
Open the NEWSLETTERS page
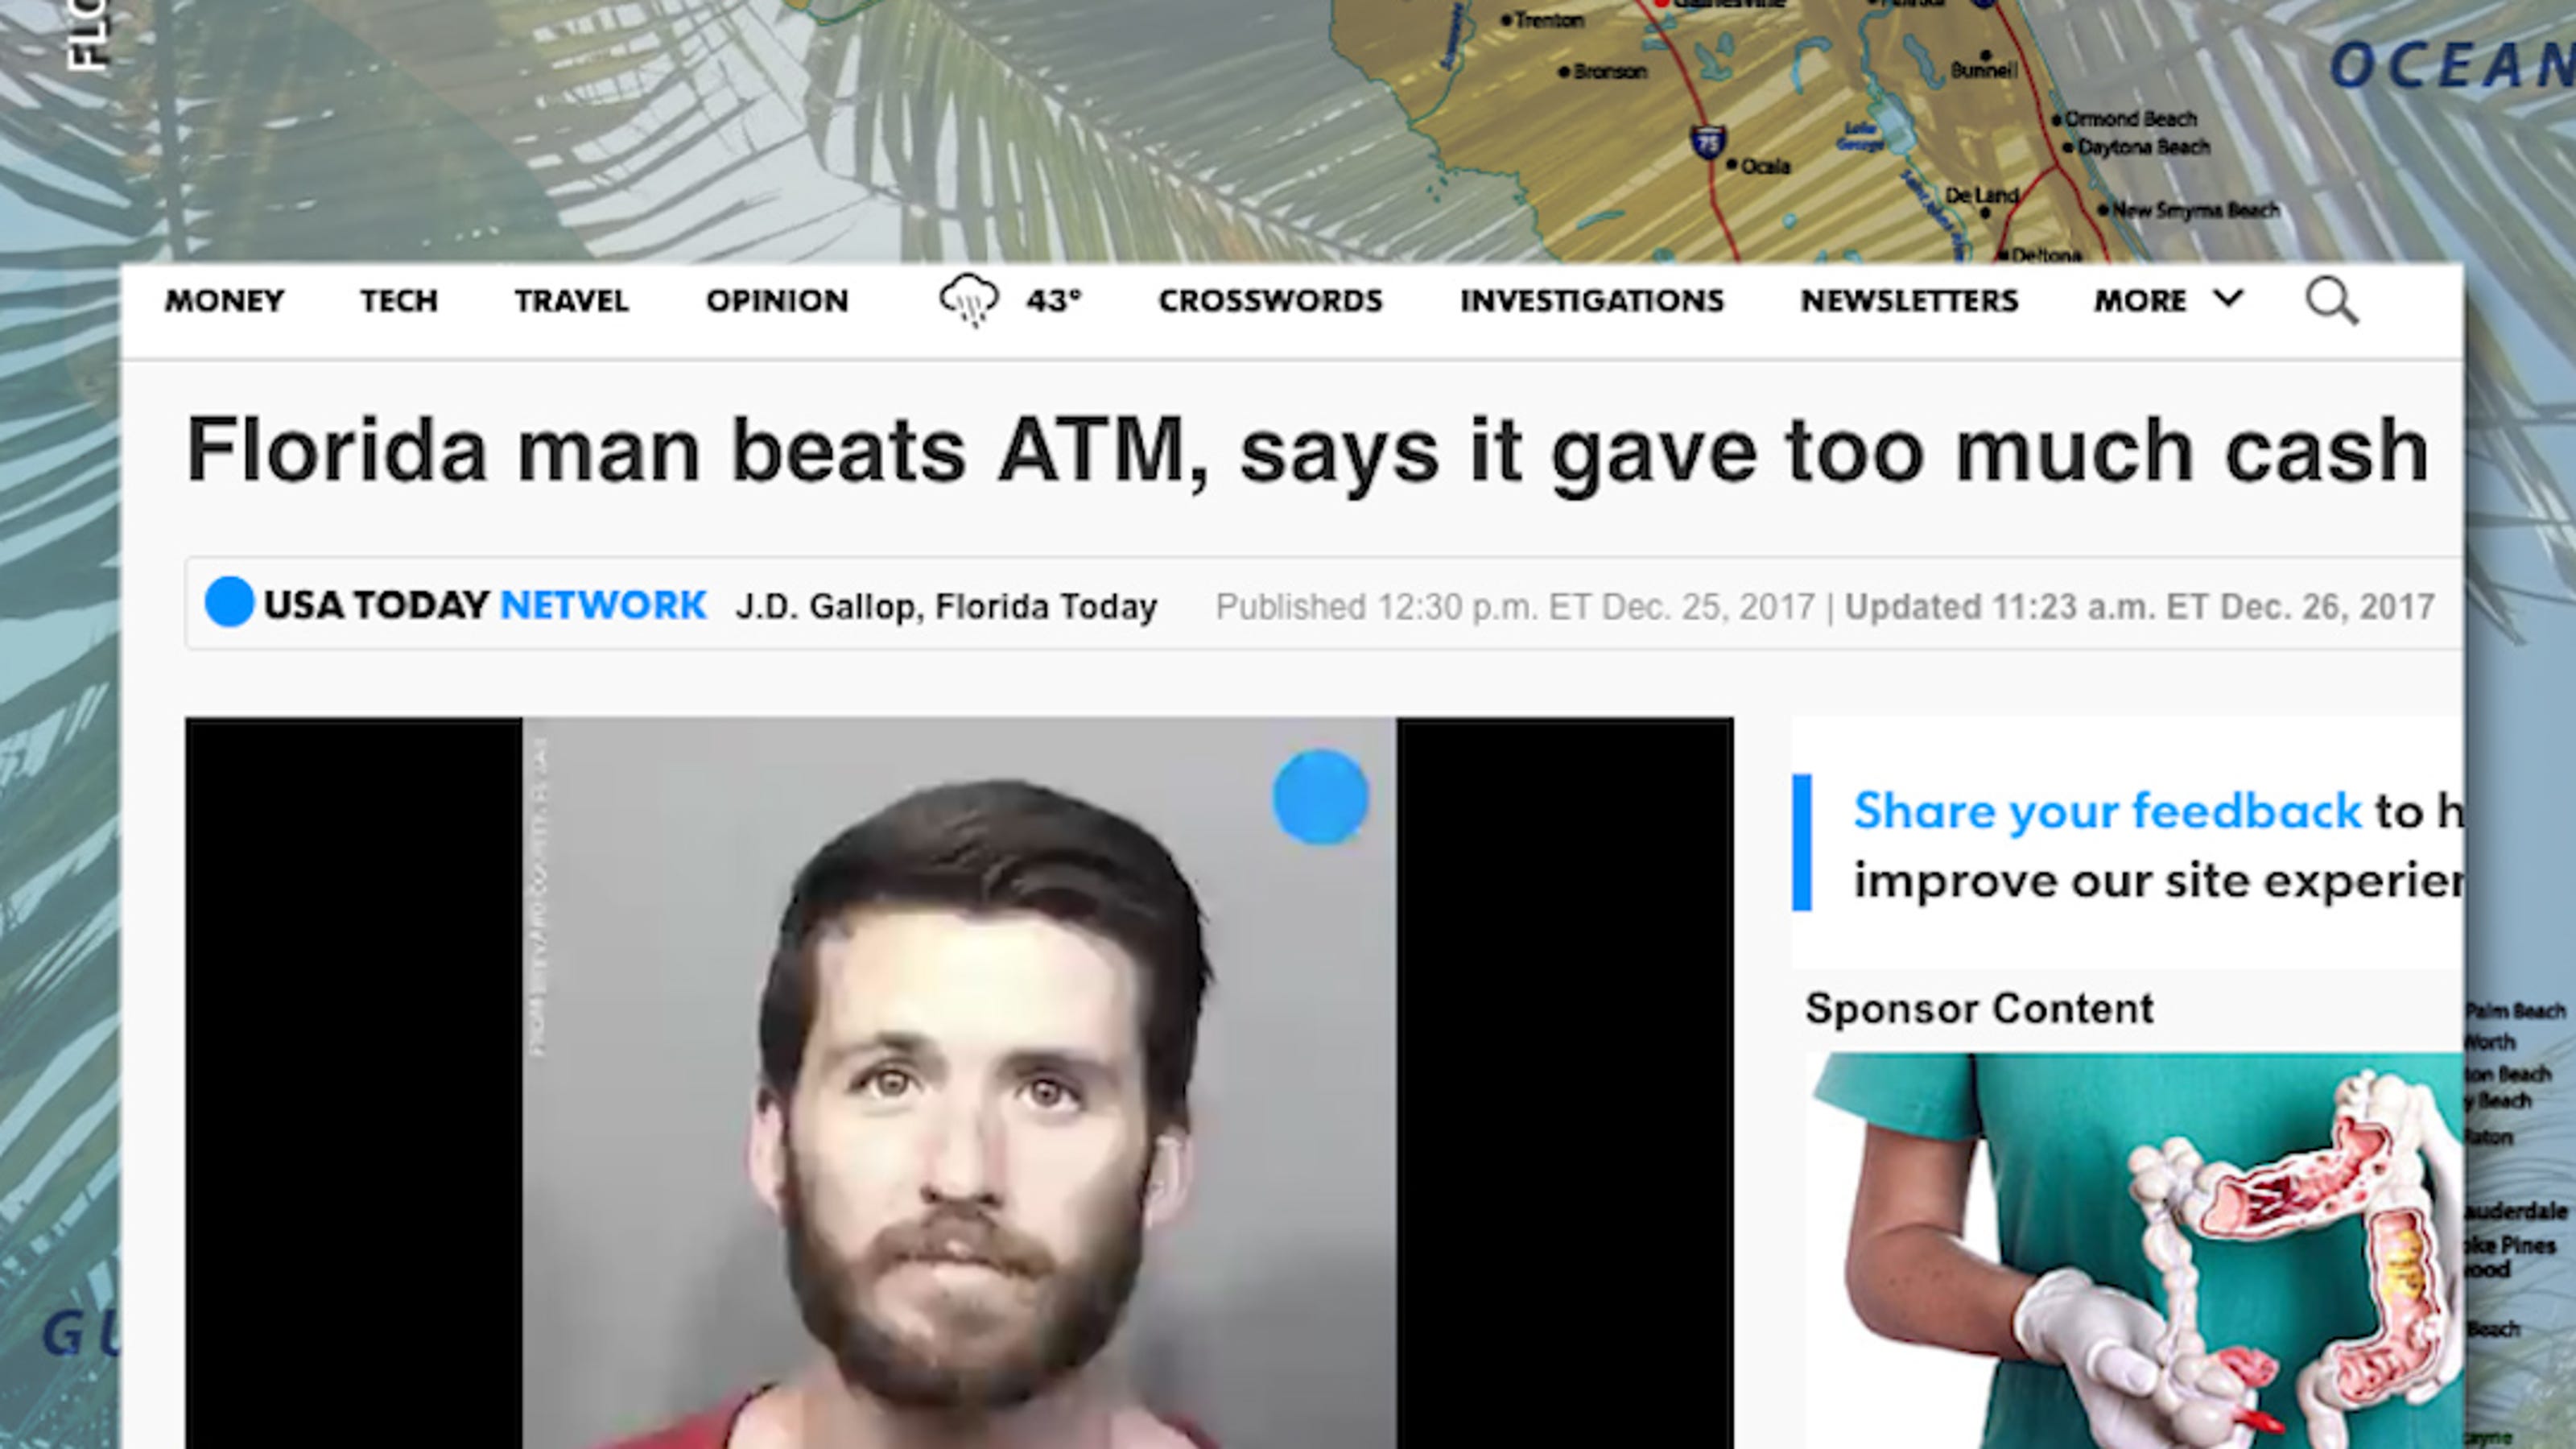click(1909, 301)
